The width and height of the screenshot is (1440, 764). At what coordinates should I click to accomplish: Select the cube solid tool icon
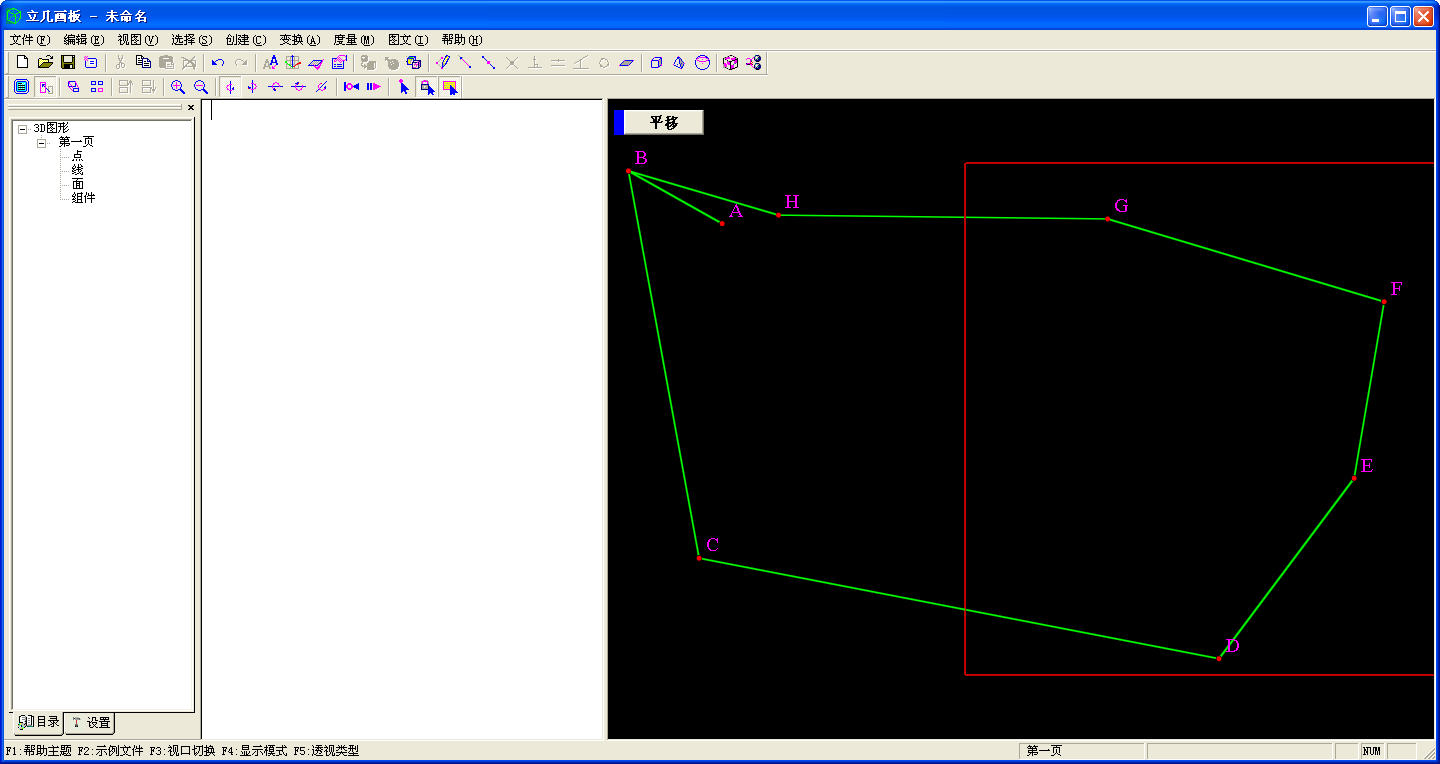tap(656, 62)
